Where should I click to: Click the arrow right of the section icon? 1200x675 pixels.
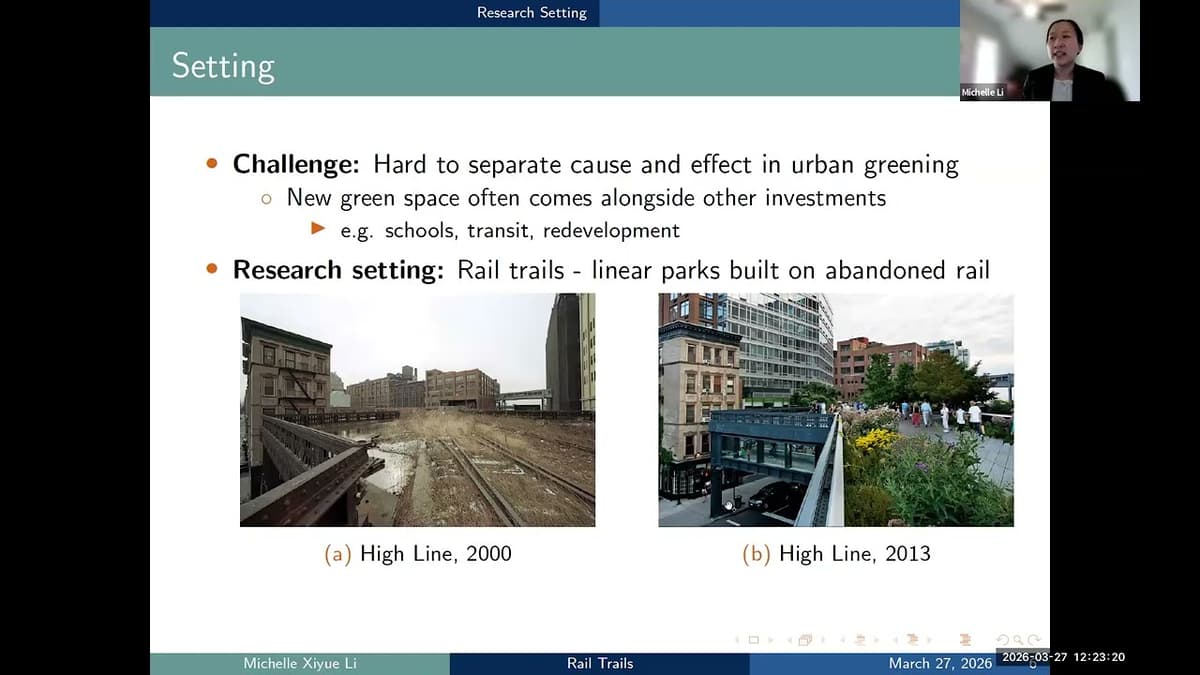pyautogui.click(x=876, y=640)
